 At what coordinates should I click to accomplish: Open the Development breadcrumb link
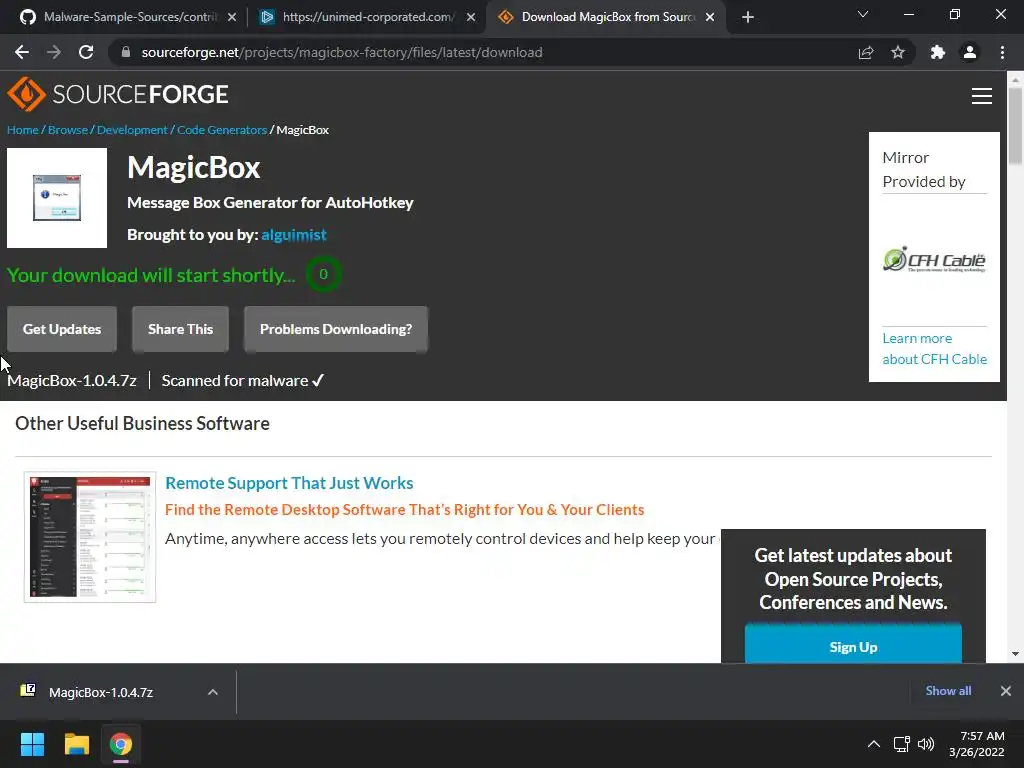(x=132, y=130)
